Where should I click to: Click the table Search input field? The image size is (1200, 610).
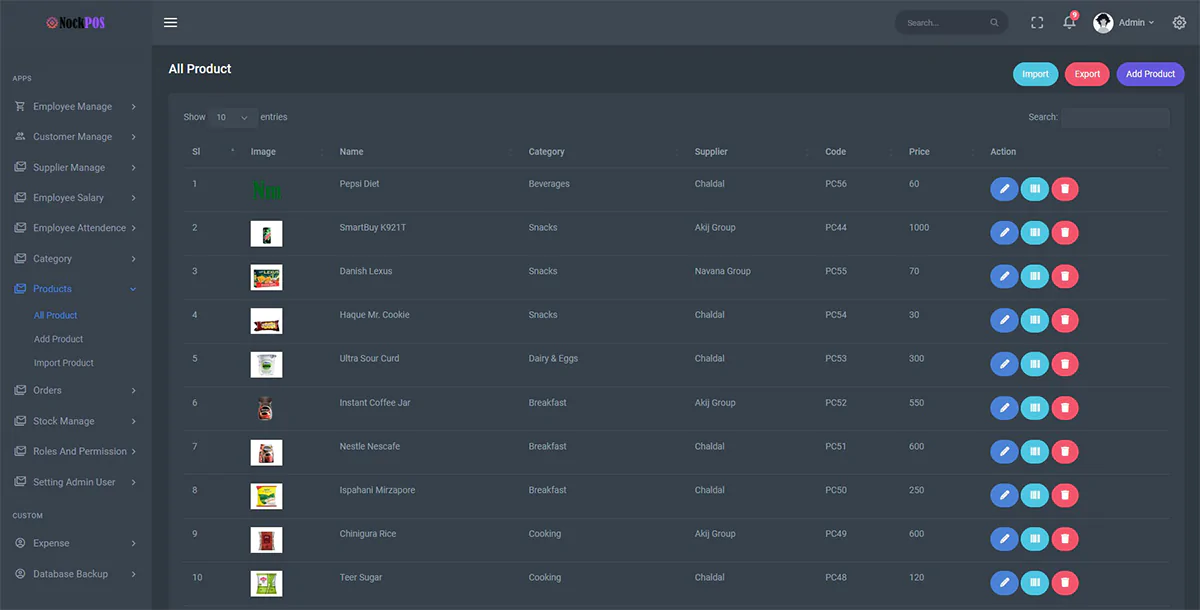[1115, 118]
